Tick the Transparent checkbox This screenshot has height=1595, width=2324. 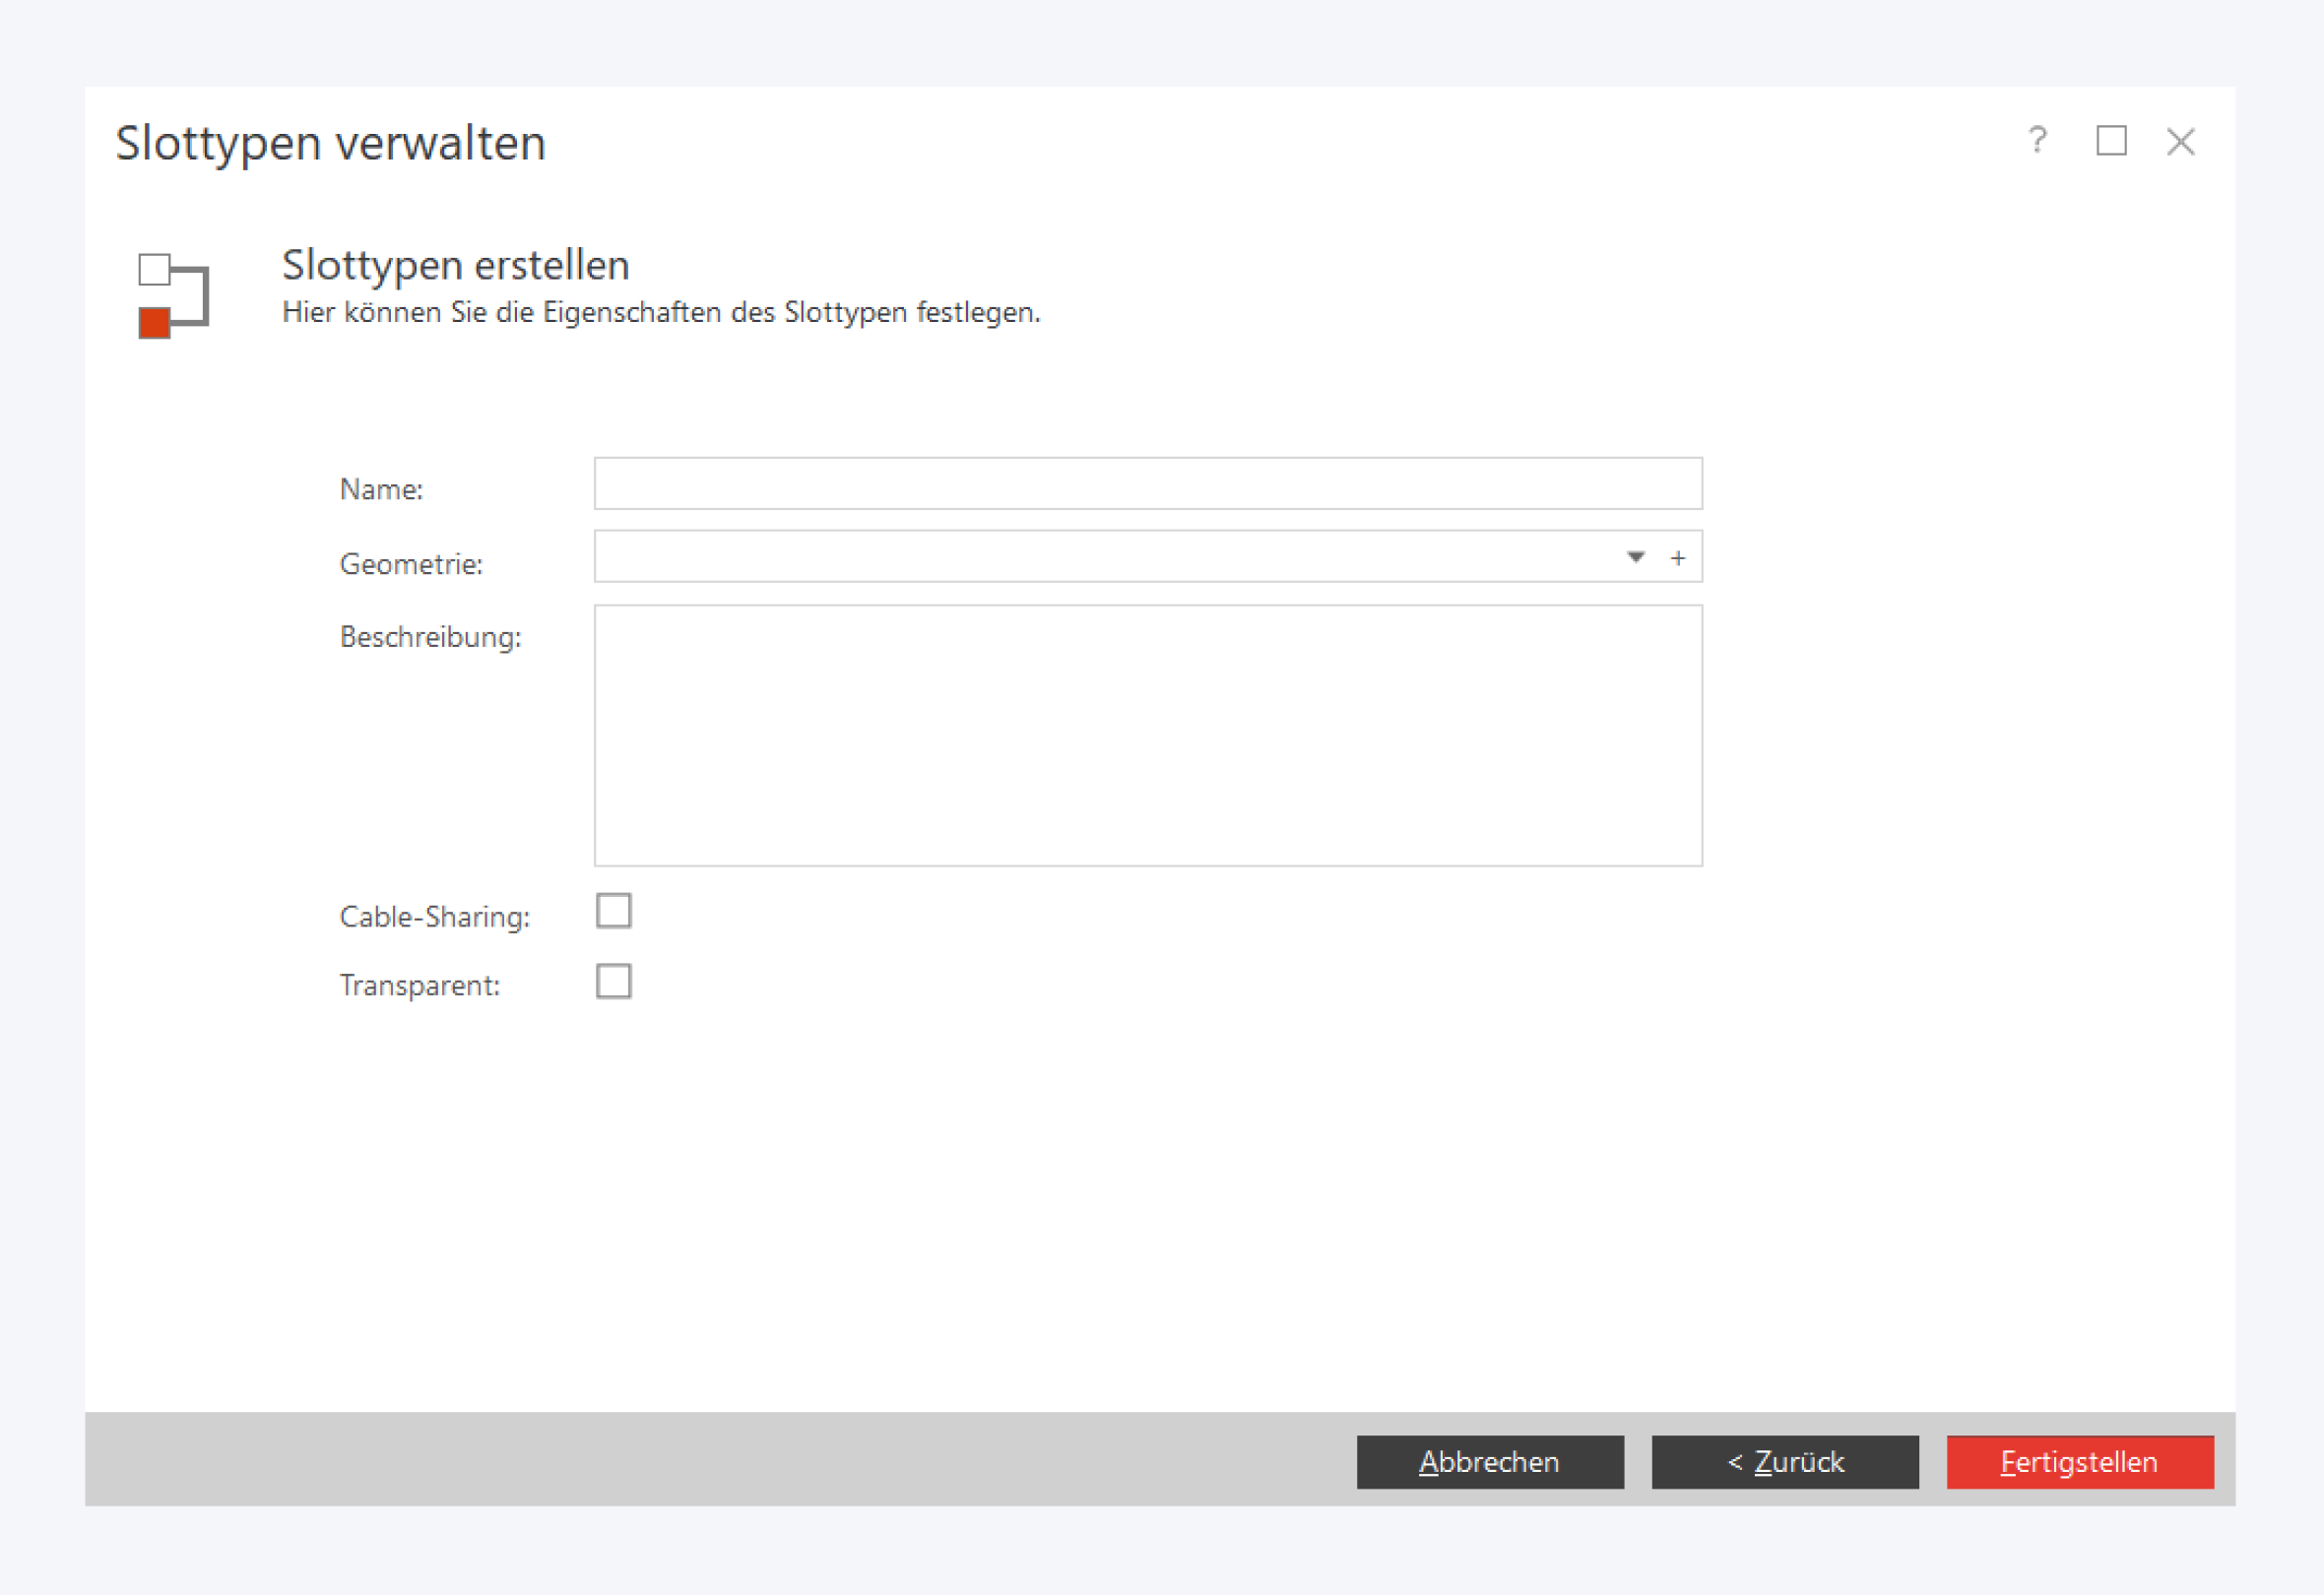[613, 981]
